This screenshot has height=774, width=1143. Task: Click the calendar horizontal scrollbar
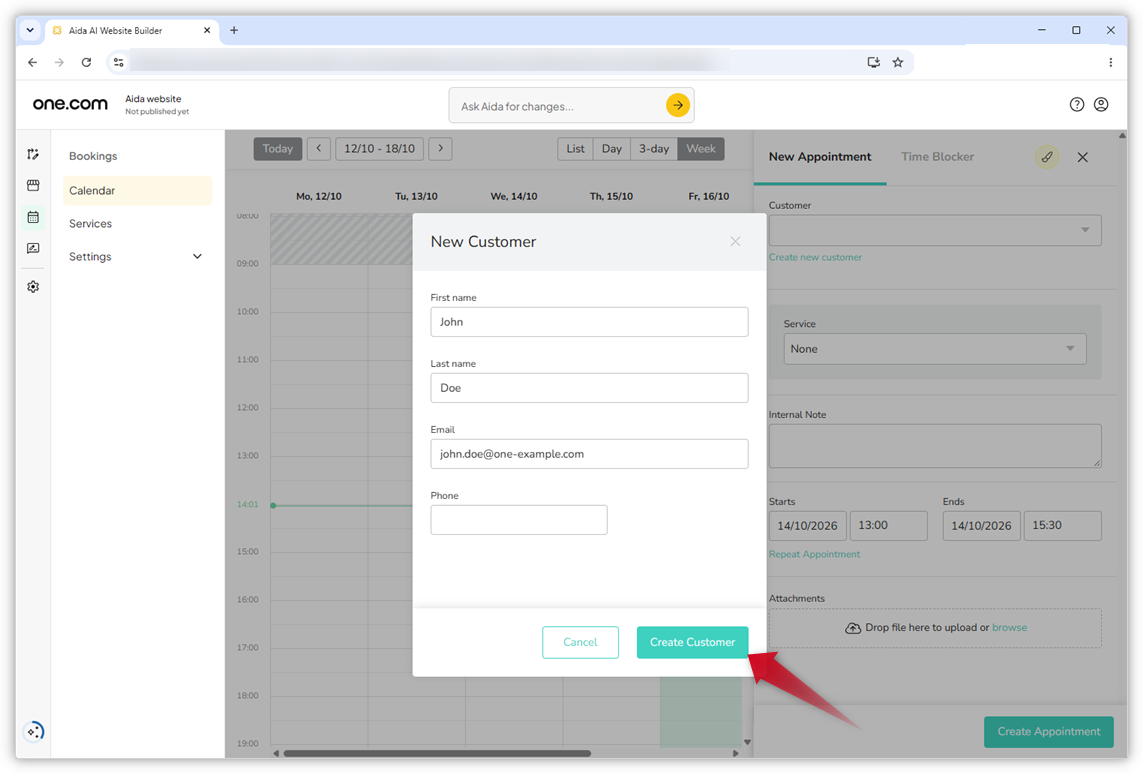point(437,754)
